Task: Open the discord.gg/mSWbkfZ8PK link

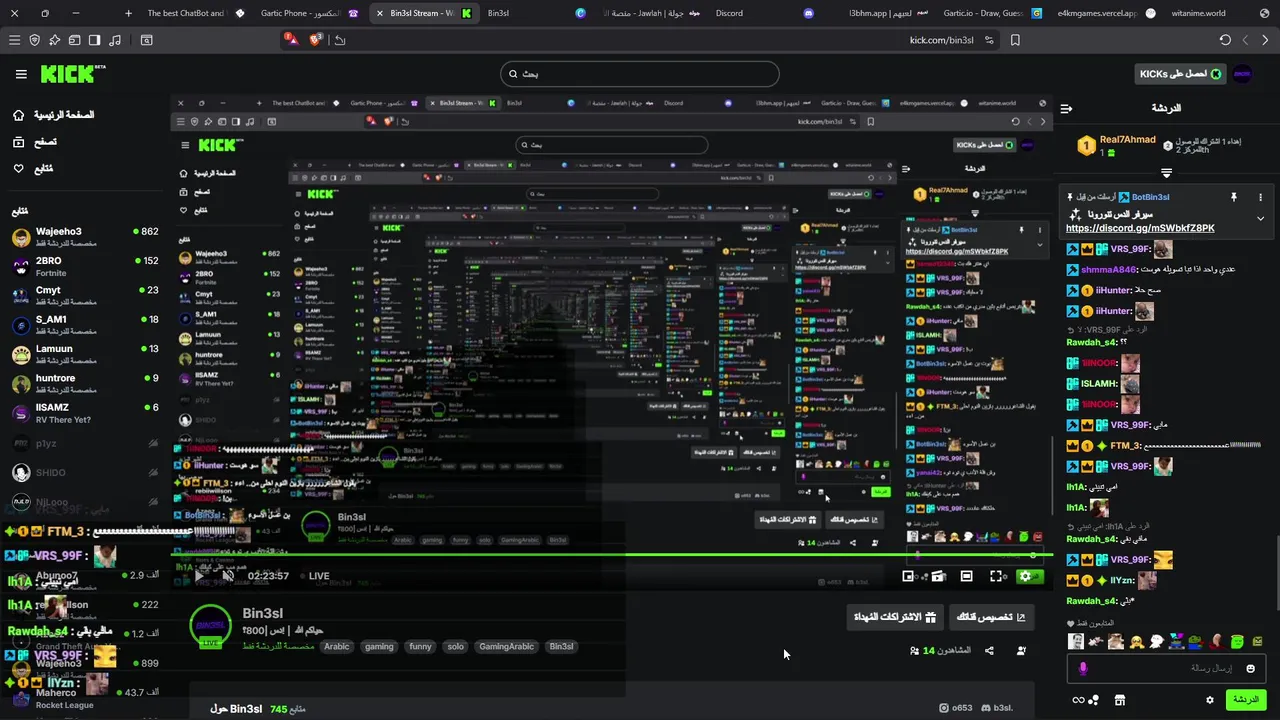Action: [1140, 228]
